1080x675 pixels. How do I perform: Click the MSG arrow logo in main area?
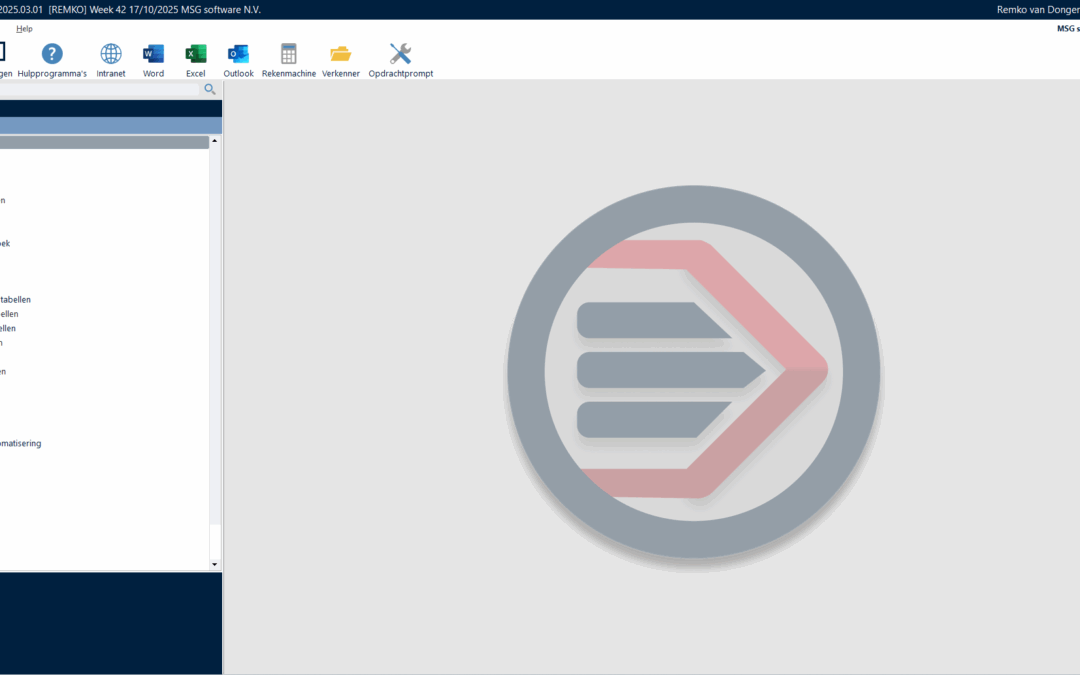693,372
